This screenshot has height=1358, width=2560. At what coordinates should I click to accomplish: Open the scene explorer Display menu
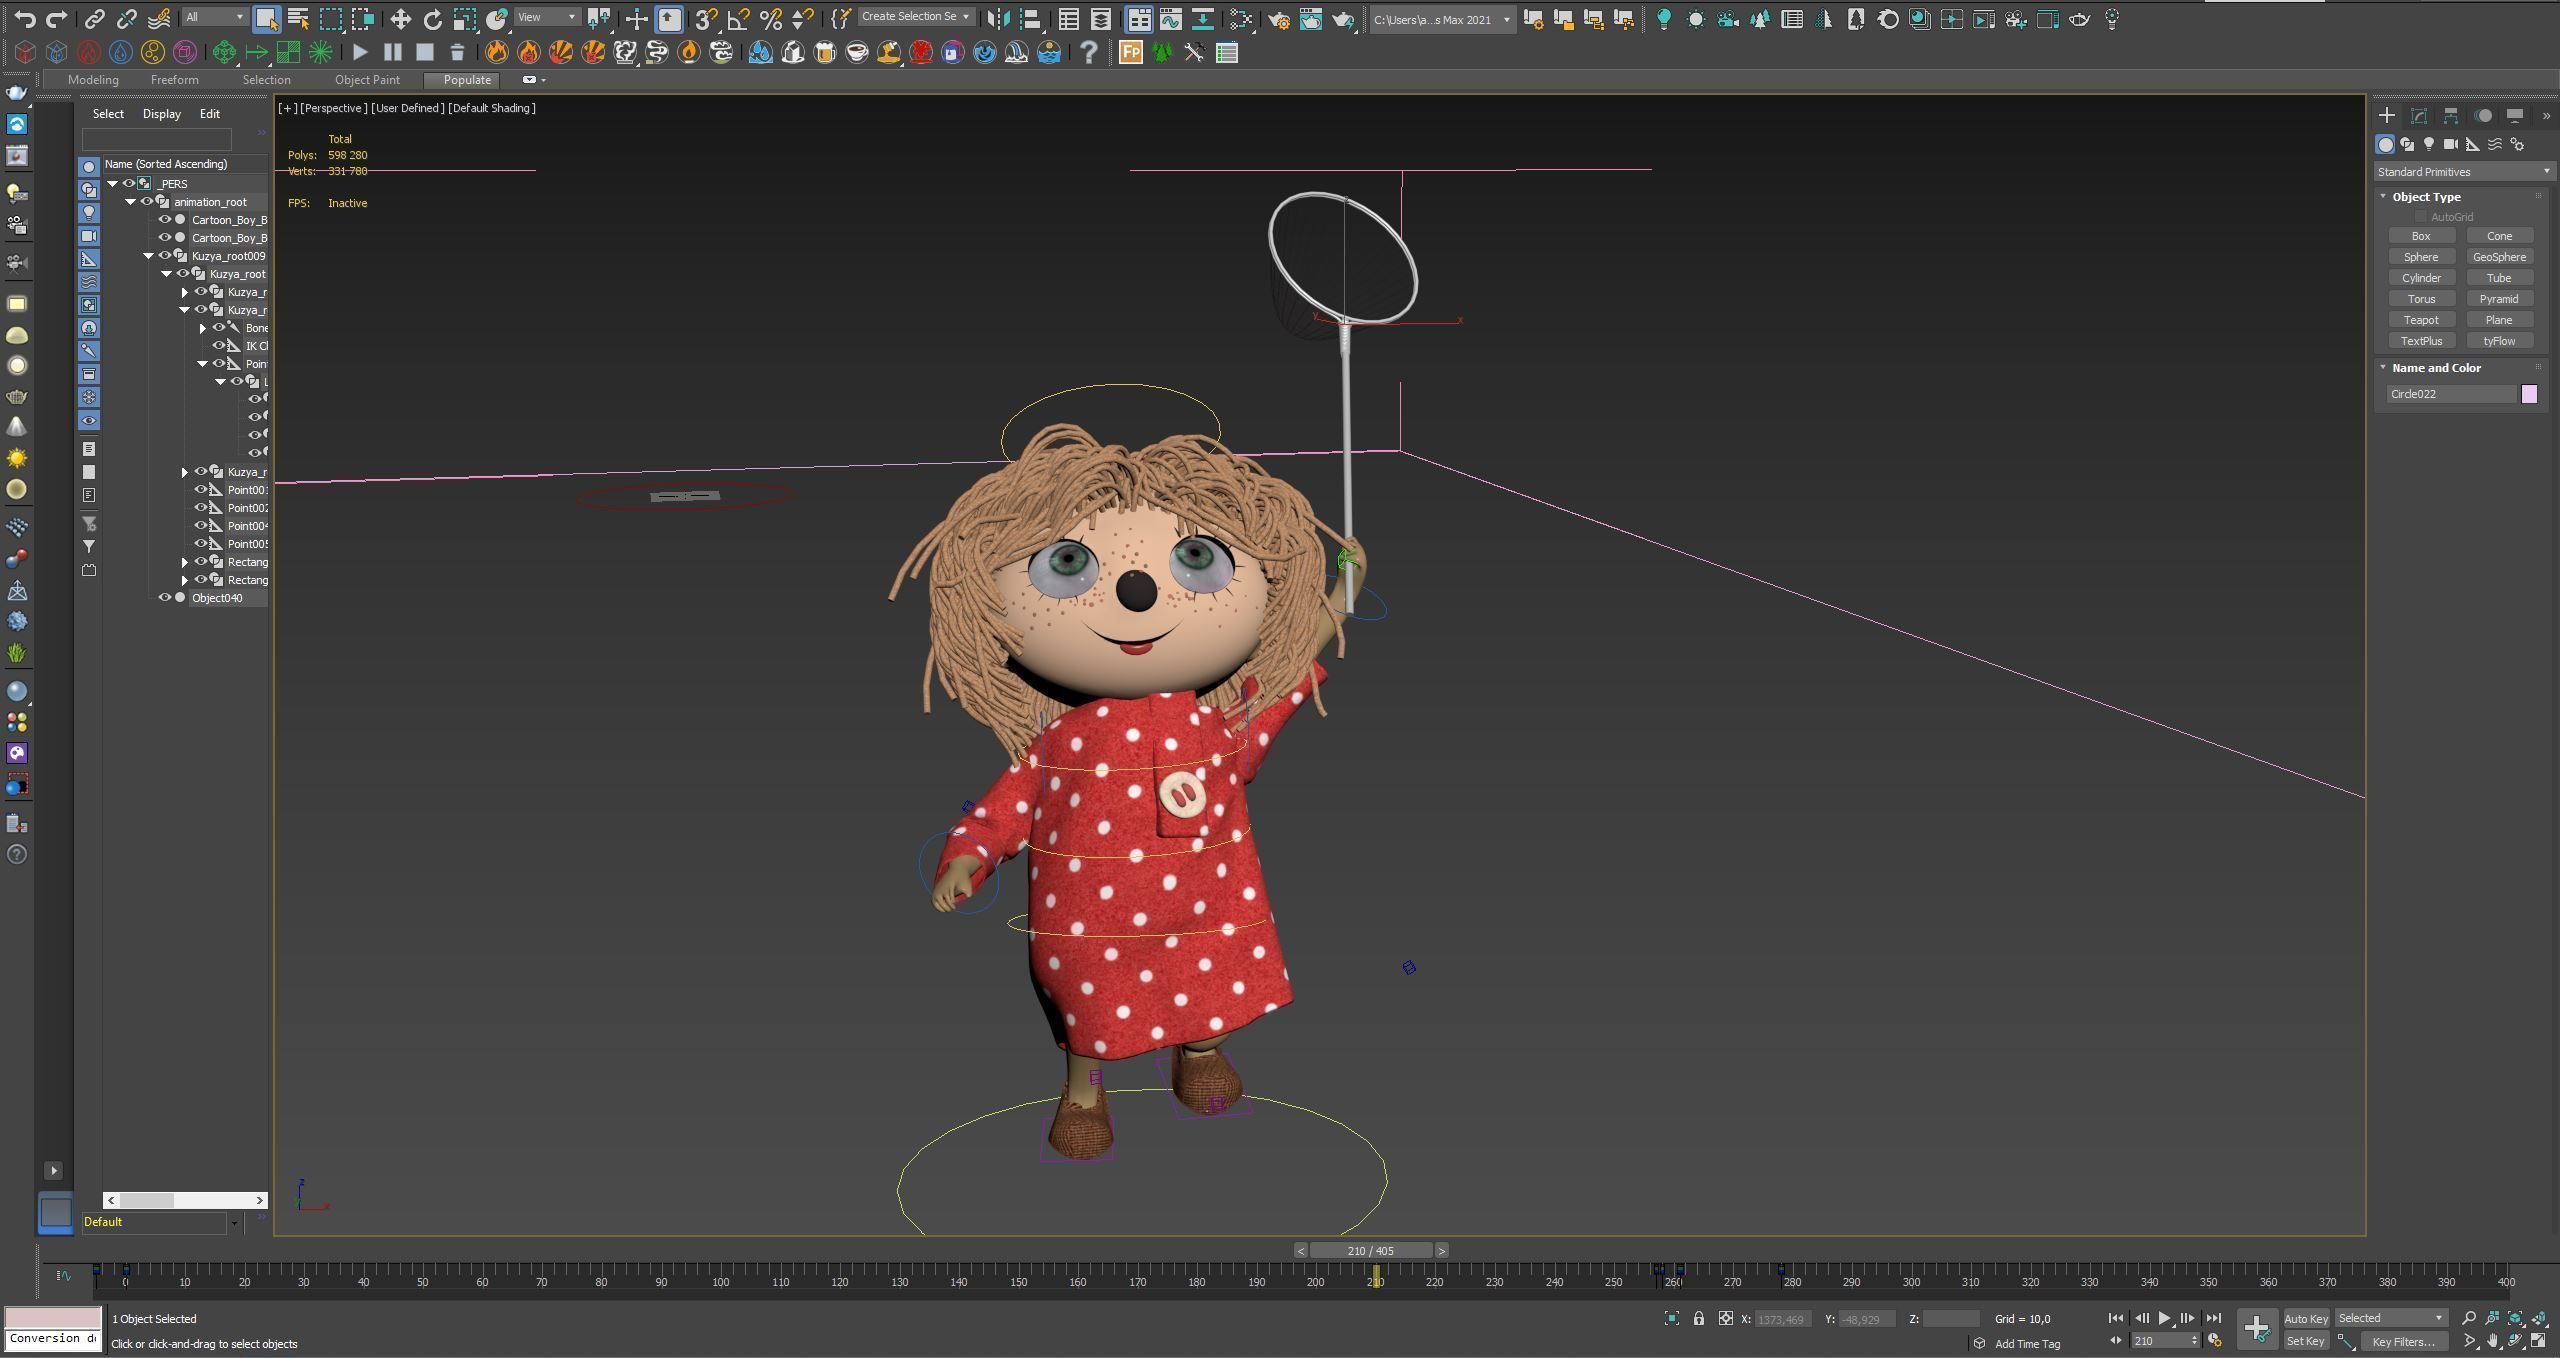click(x=161, y=114)
